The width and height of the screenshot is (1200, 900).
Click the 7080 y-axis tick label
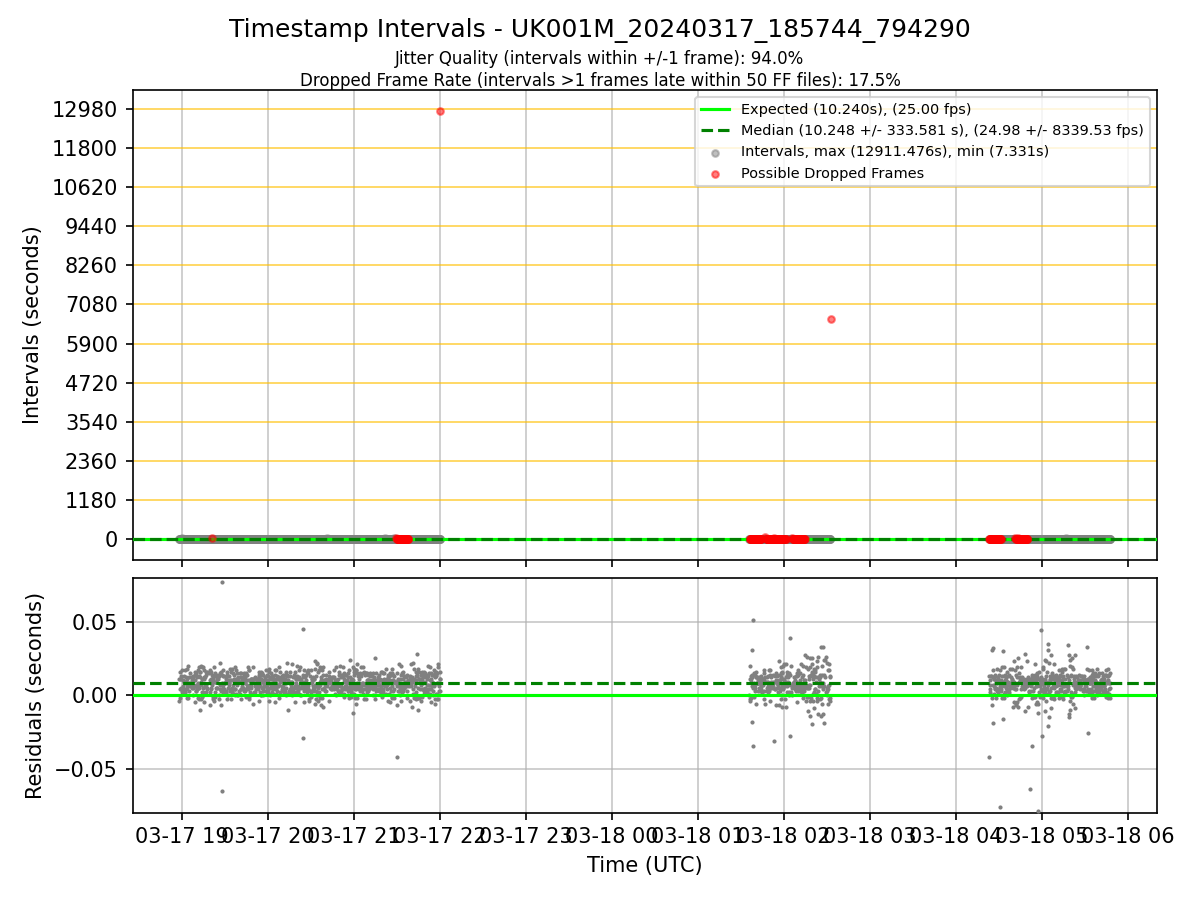tap(91, 304)
